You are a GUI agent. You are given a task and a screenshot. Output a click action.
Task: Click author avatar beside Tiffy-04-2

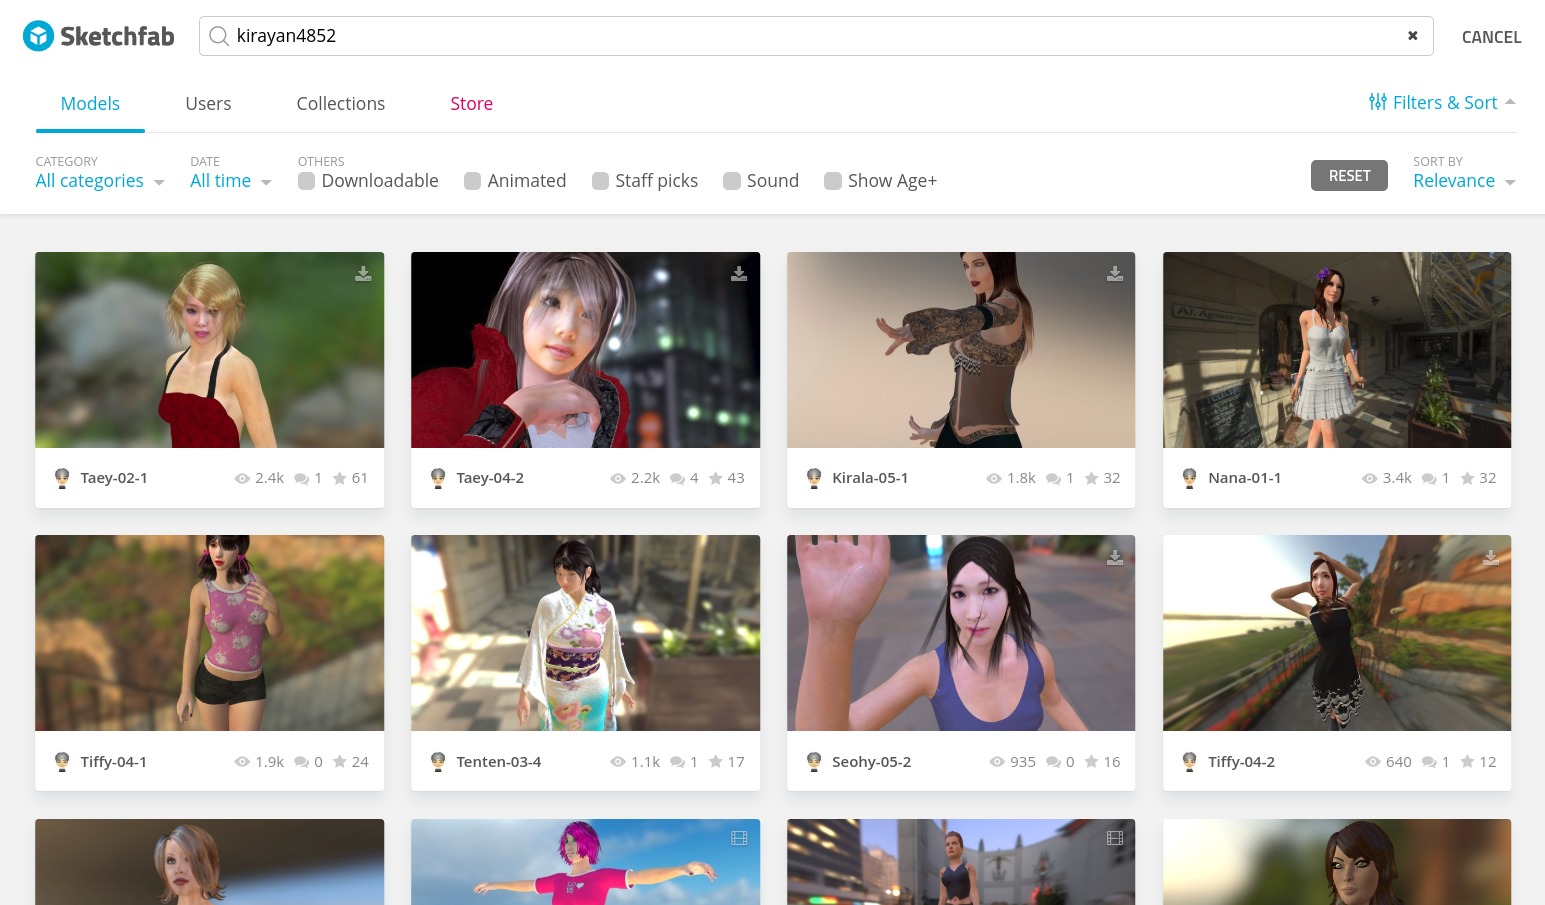click(x=1190, y=762)
